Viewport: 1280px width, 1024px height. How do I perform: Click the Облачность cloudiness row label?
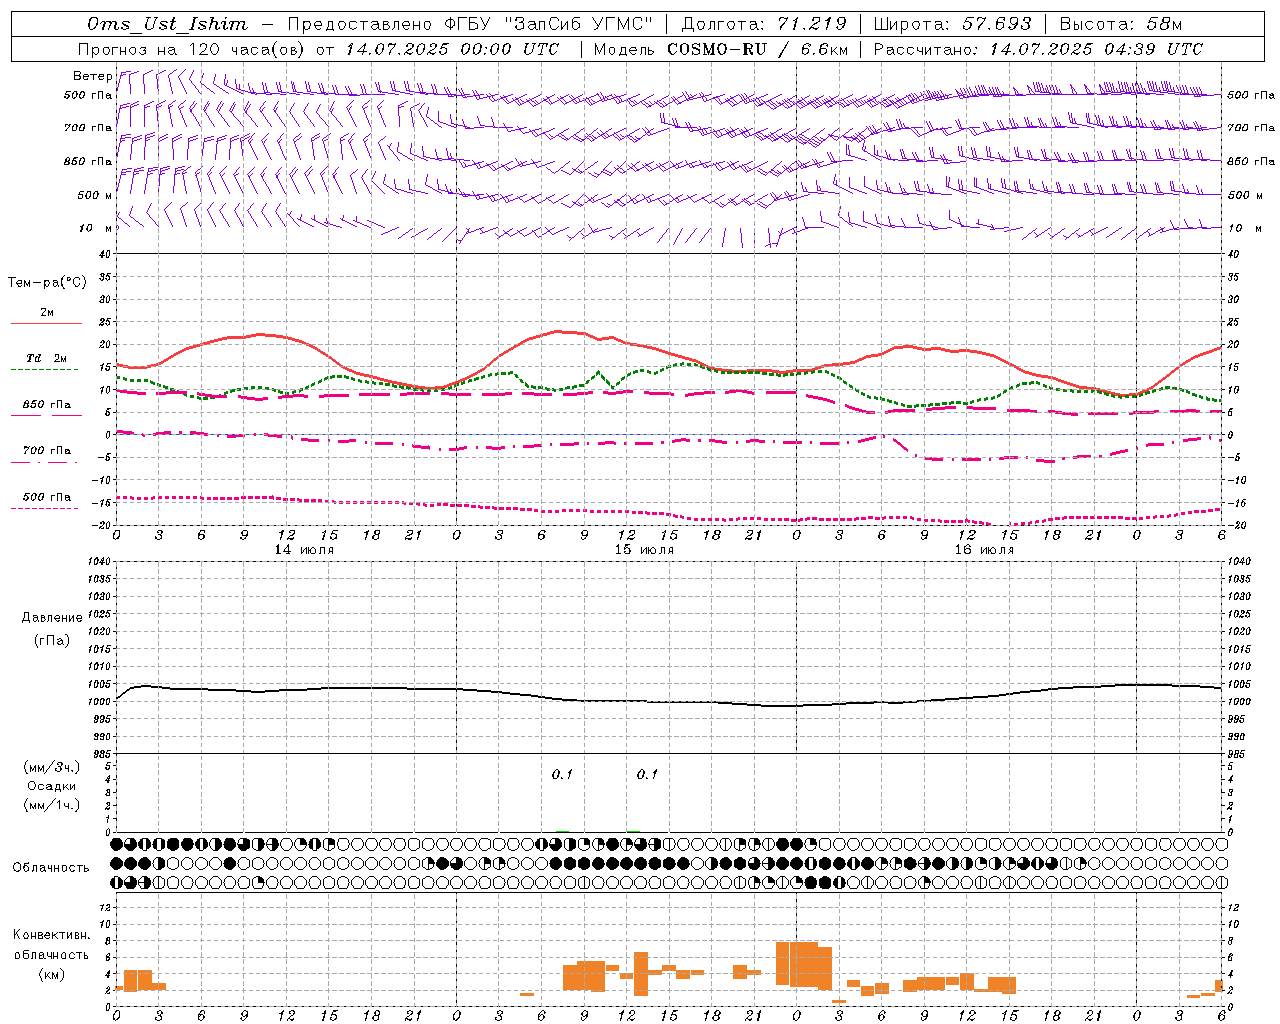point(51,868)
